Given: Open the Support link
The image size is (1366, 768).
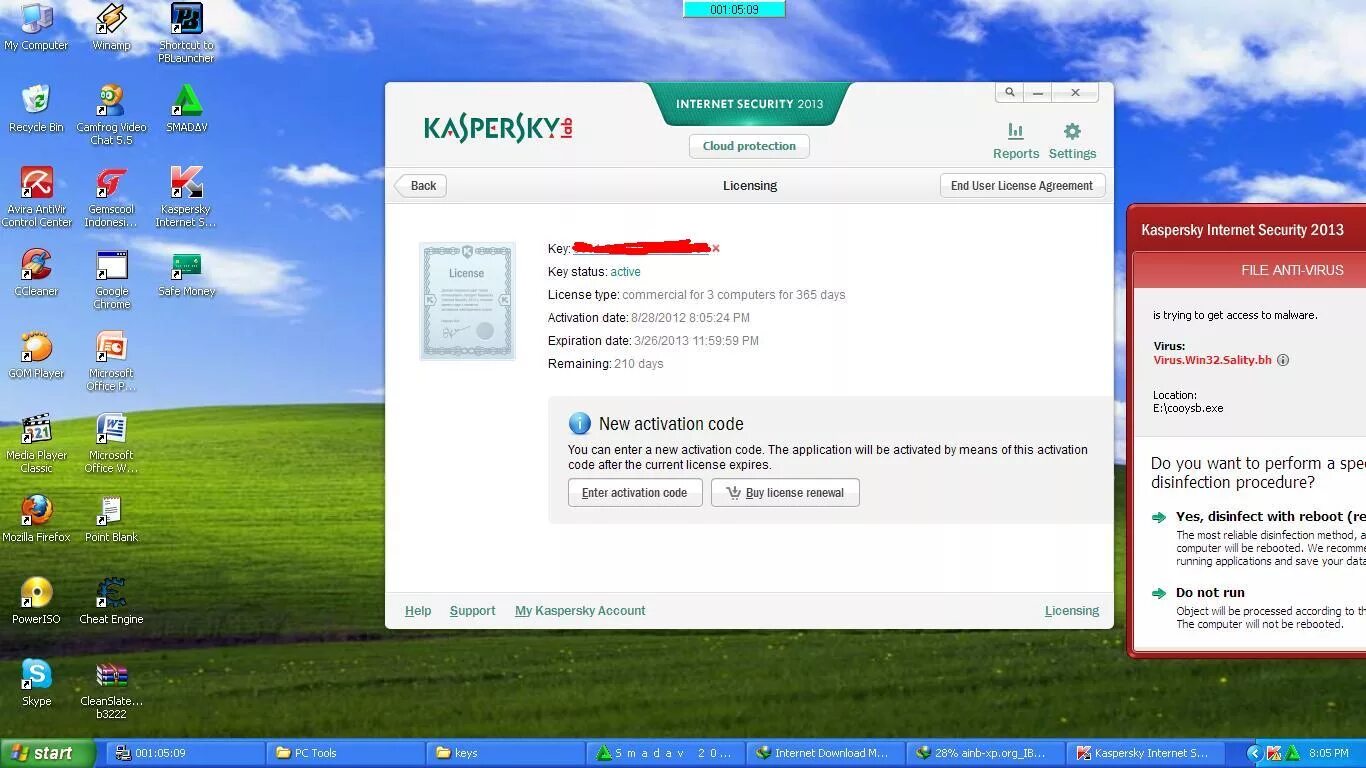Looking at the screenshot, I should coord(472,611).
